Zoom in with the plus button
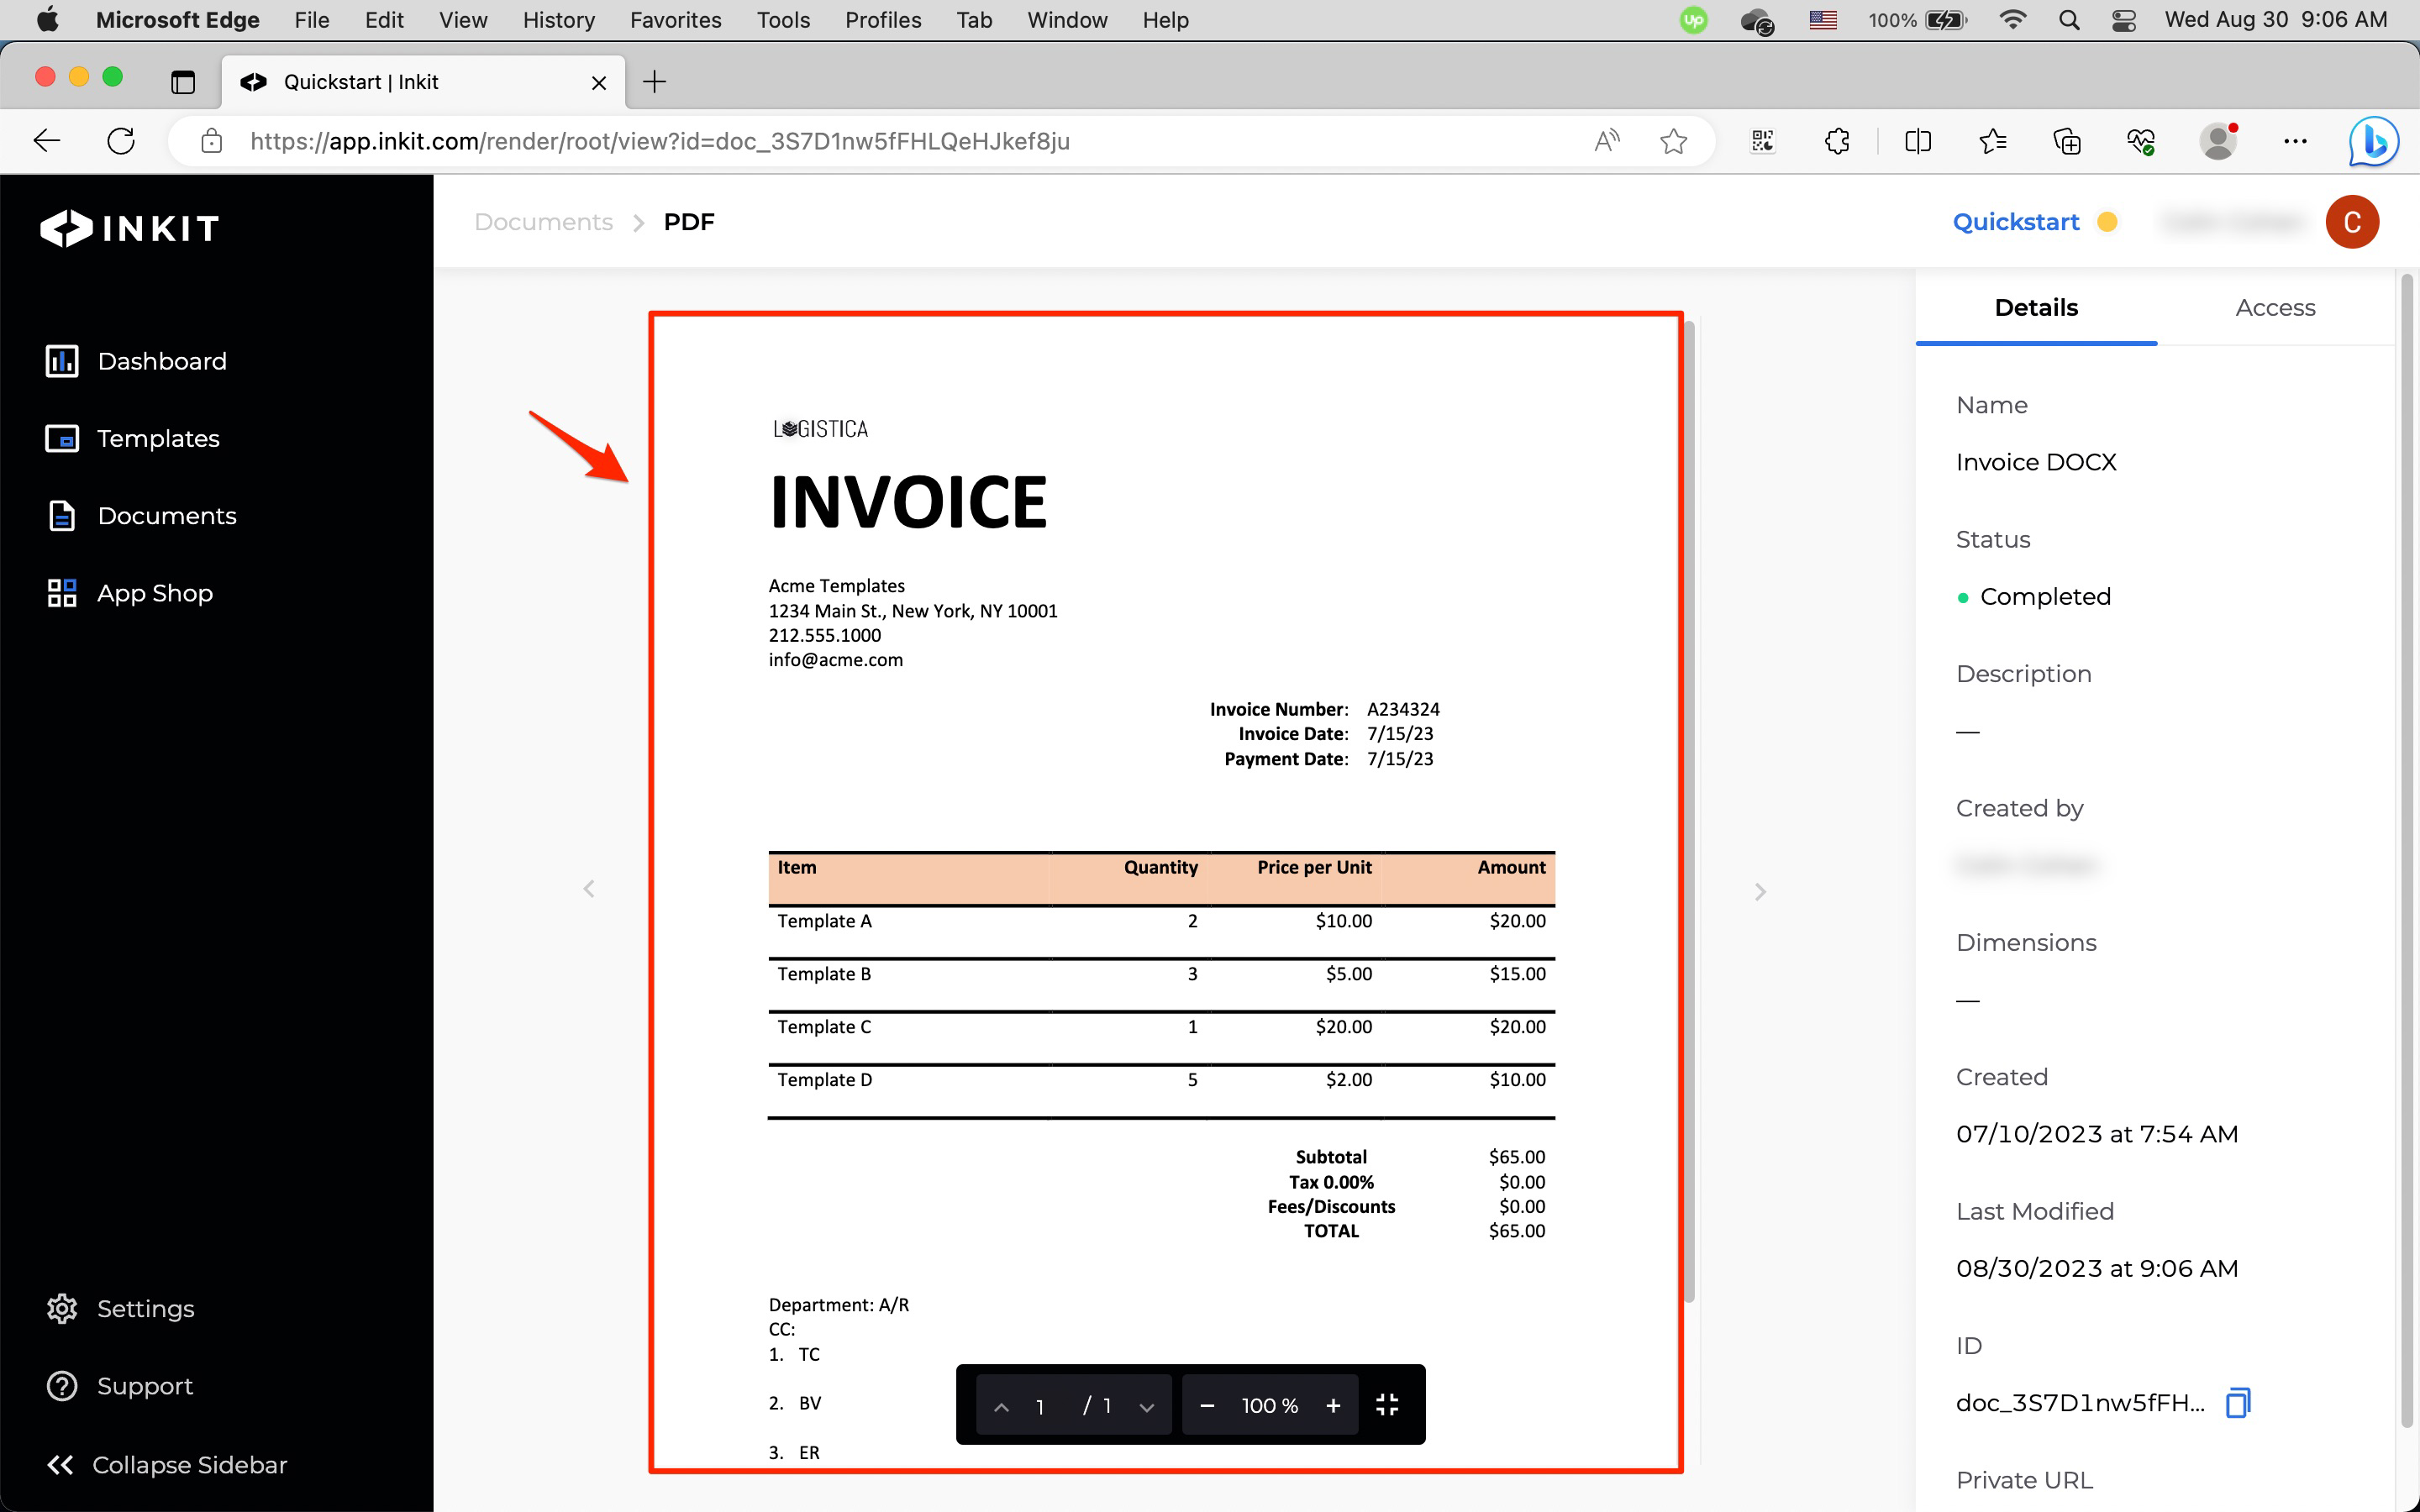This screenshot has height=1512, width=2420. coord(1333,1405)
